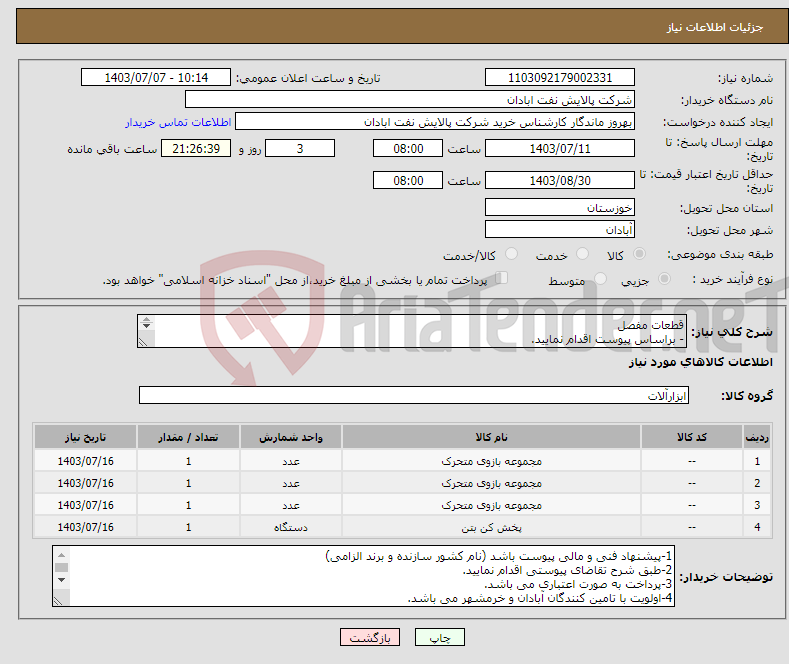The height and width of the screenshot is (664, 789).
Task: Click the تعداد / مقدار column header
Action: tap(188, 437)
